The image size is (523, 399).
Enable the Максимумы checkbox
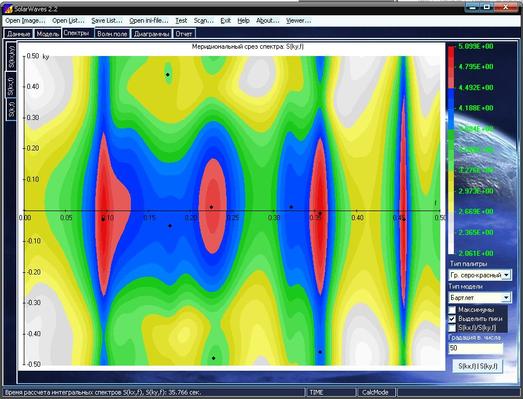pyautogui.click(x=452, y=310)
